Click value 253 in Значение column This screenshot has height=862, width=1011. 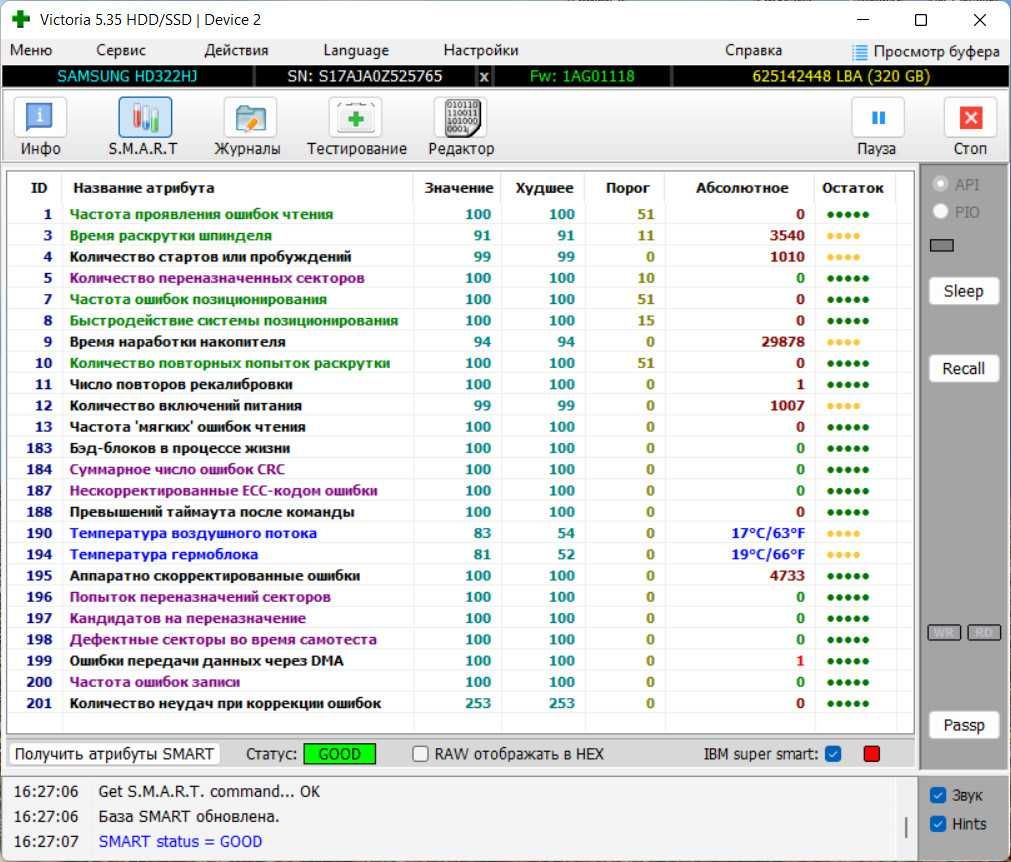(478, 703)
